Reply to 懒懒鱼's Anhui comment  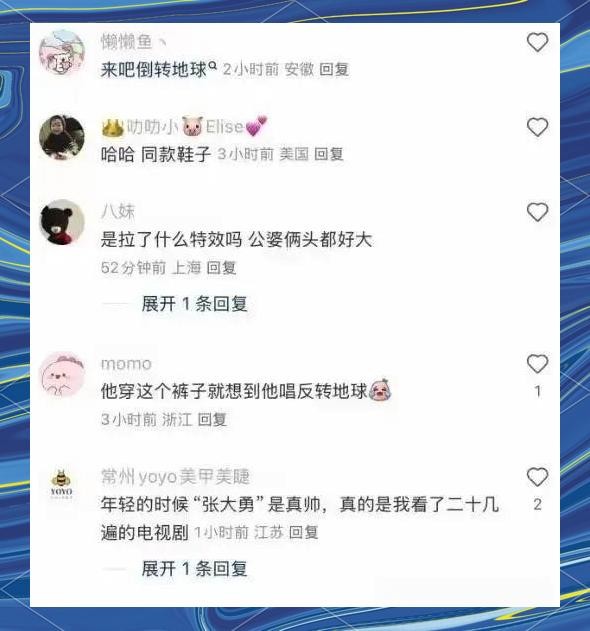pos(334,70)
